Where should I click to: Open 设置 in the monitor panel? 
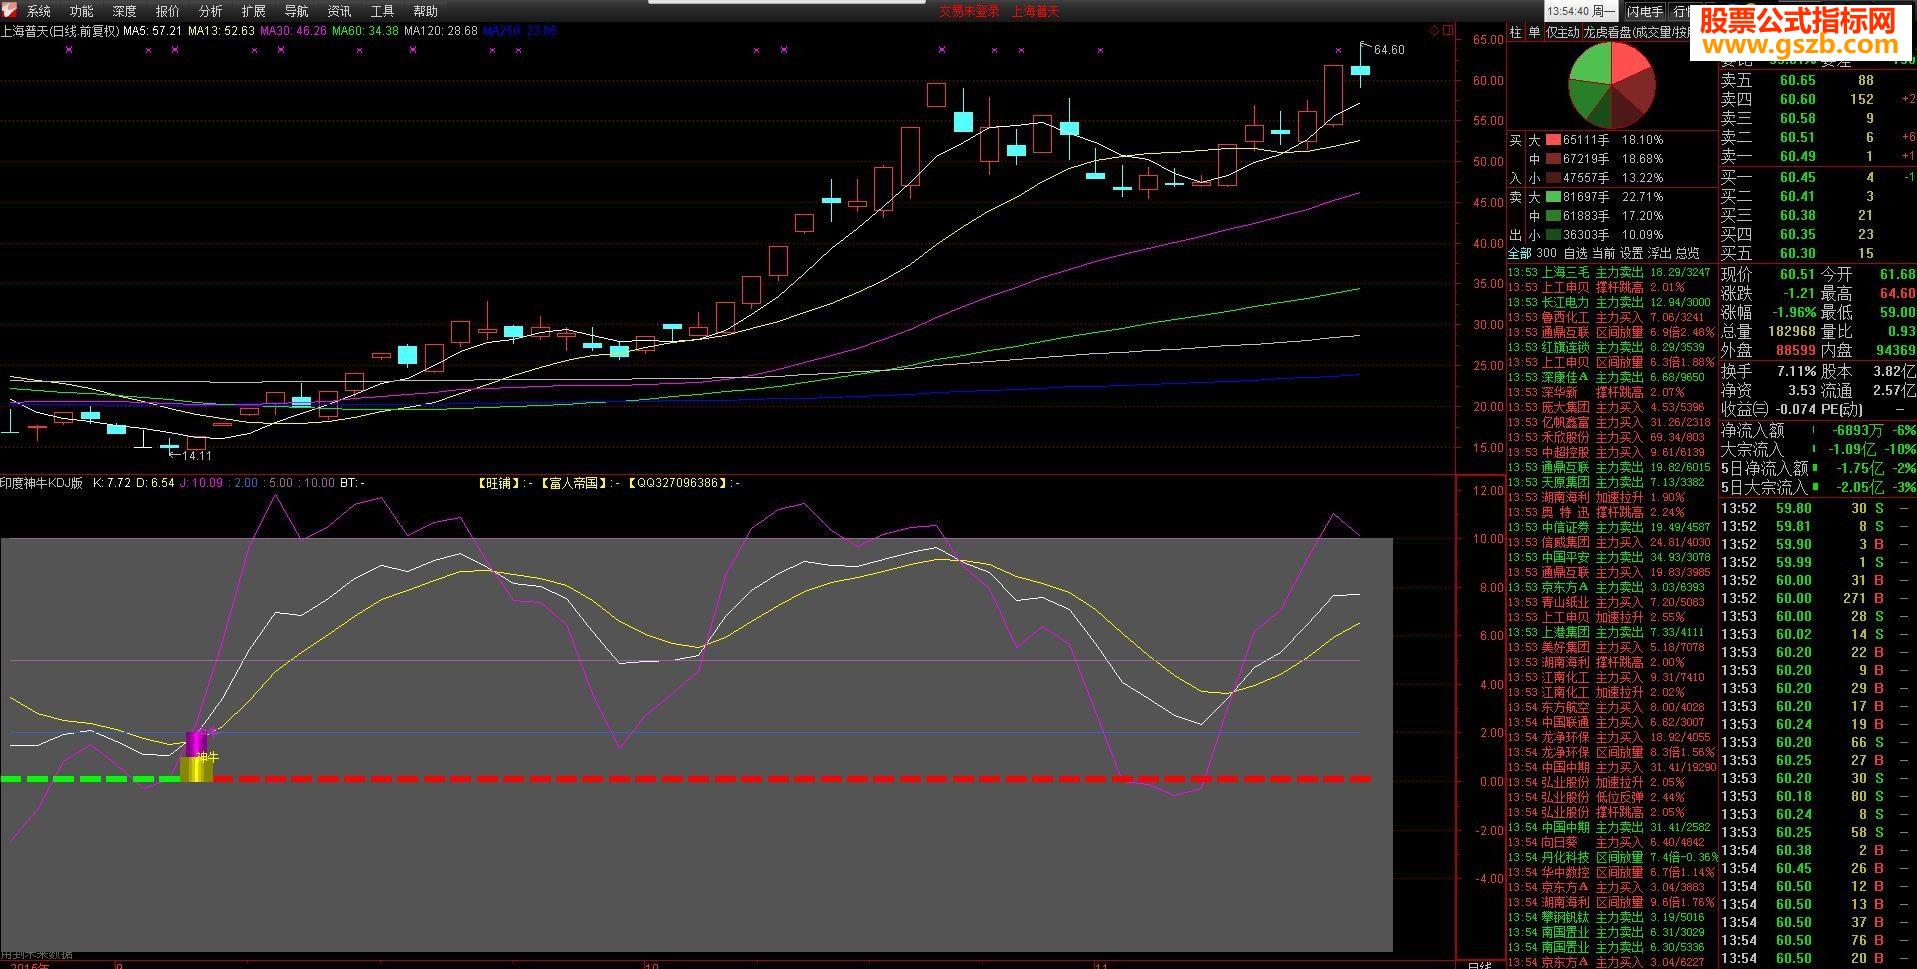[x=1631, y=254]
